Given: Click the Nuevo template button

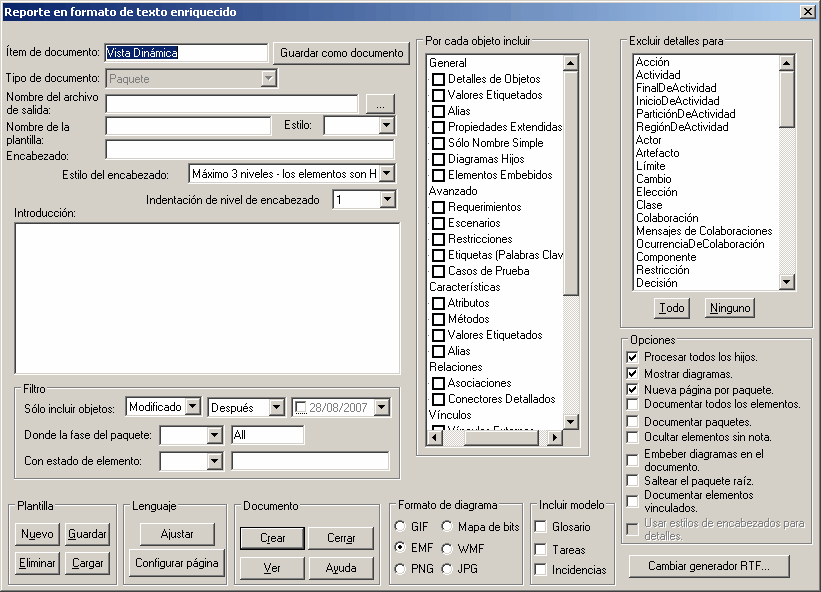Looking at the screenshot, I should (37, 534).
